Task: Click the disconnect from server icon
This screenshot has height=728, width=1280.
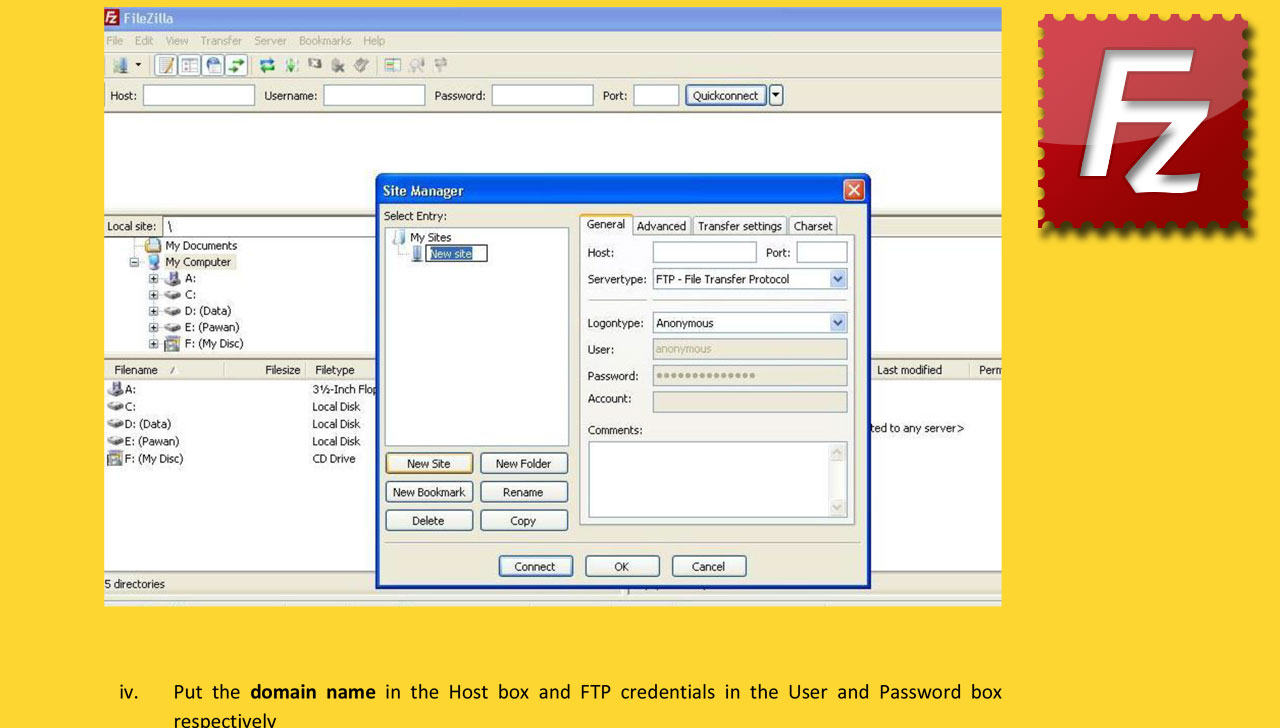Action: pos(338,66)
